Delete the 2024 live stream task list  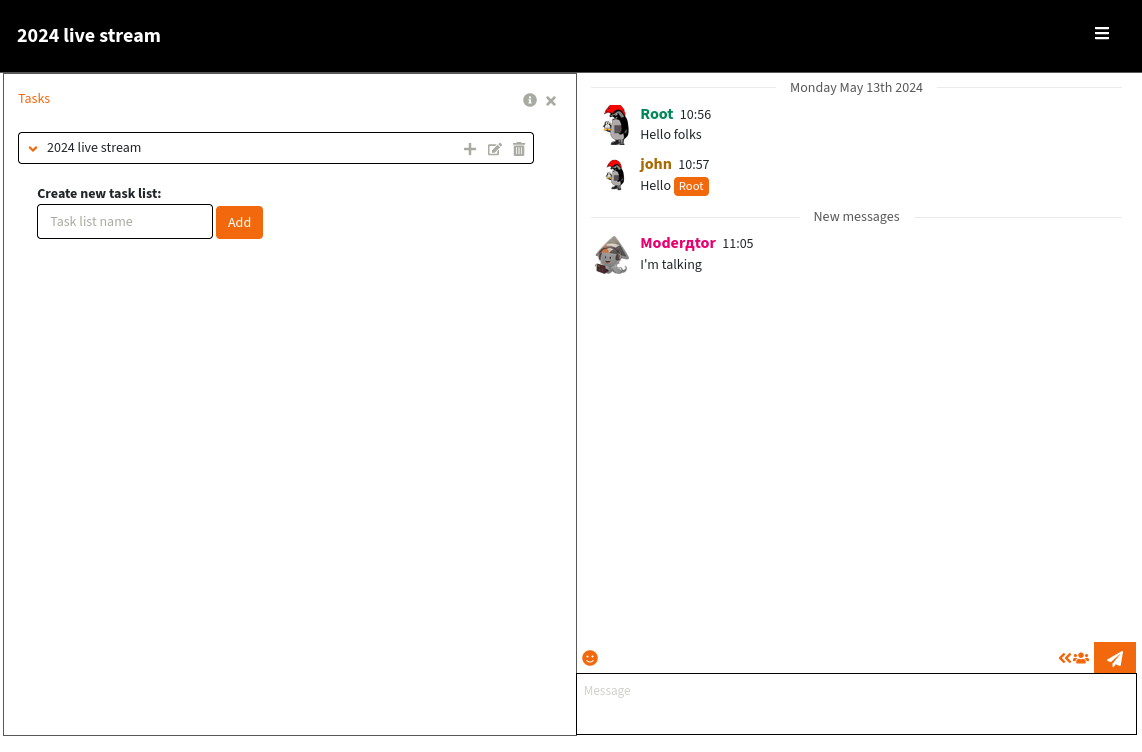point(519,149)
